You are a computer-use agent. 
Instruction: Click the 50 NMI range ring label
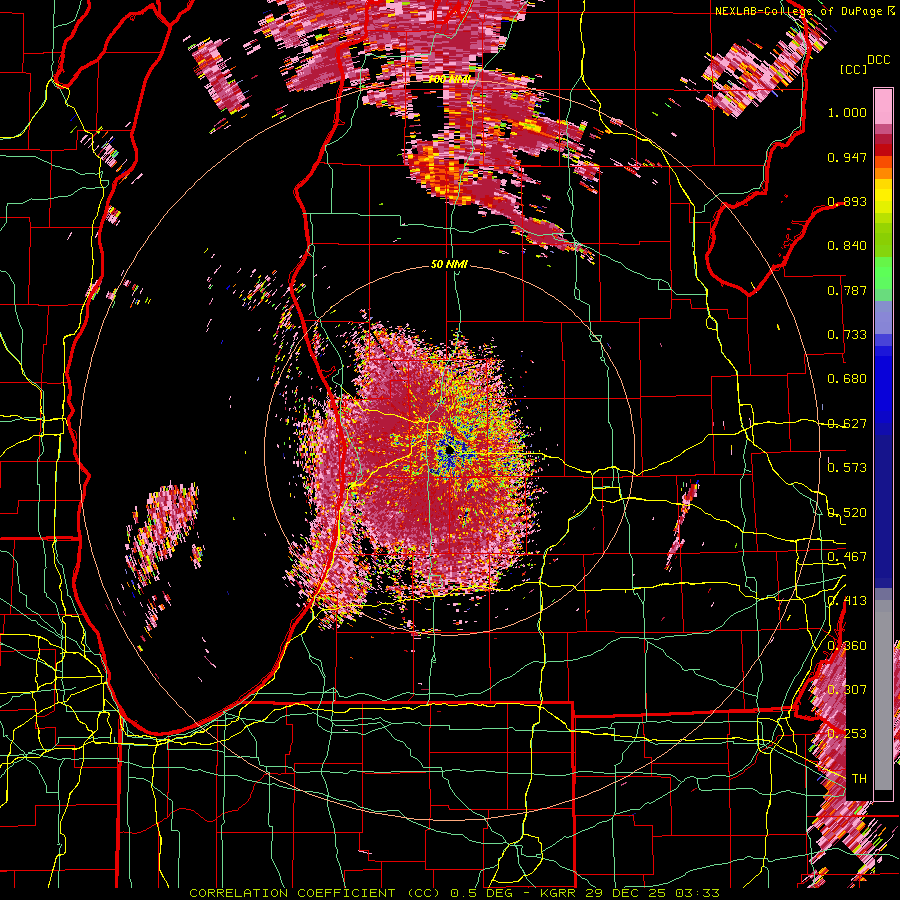point(449,264)
